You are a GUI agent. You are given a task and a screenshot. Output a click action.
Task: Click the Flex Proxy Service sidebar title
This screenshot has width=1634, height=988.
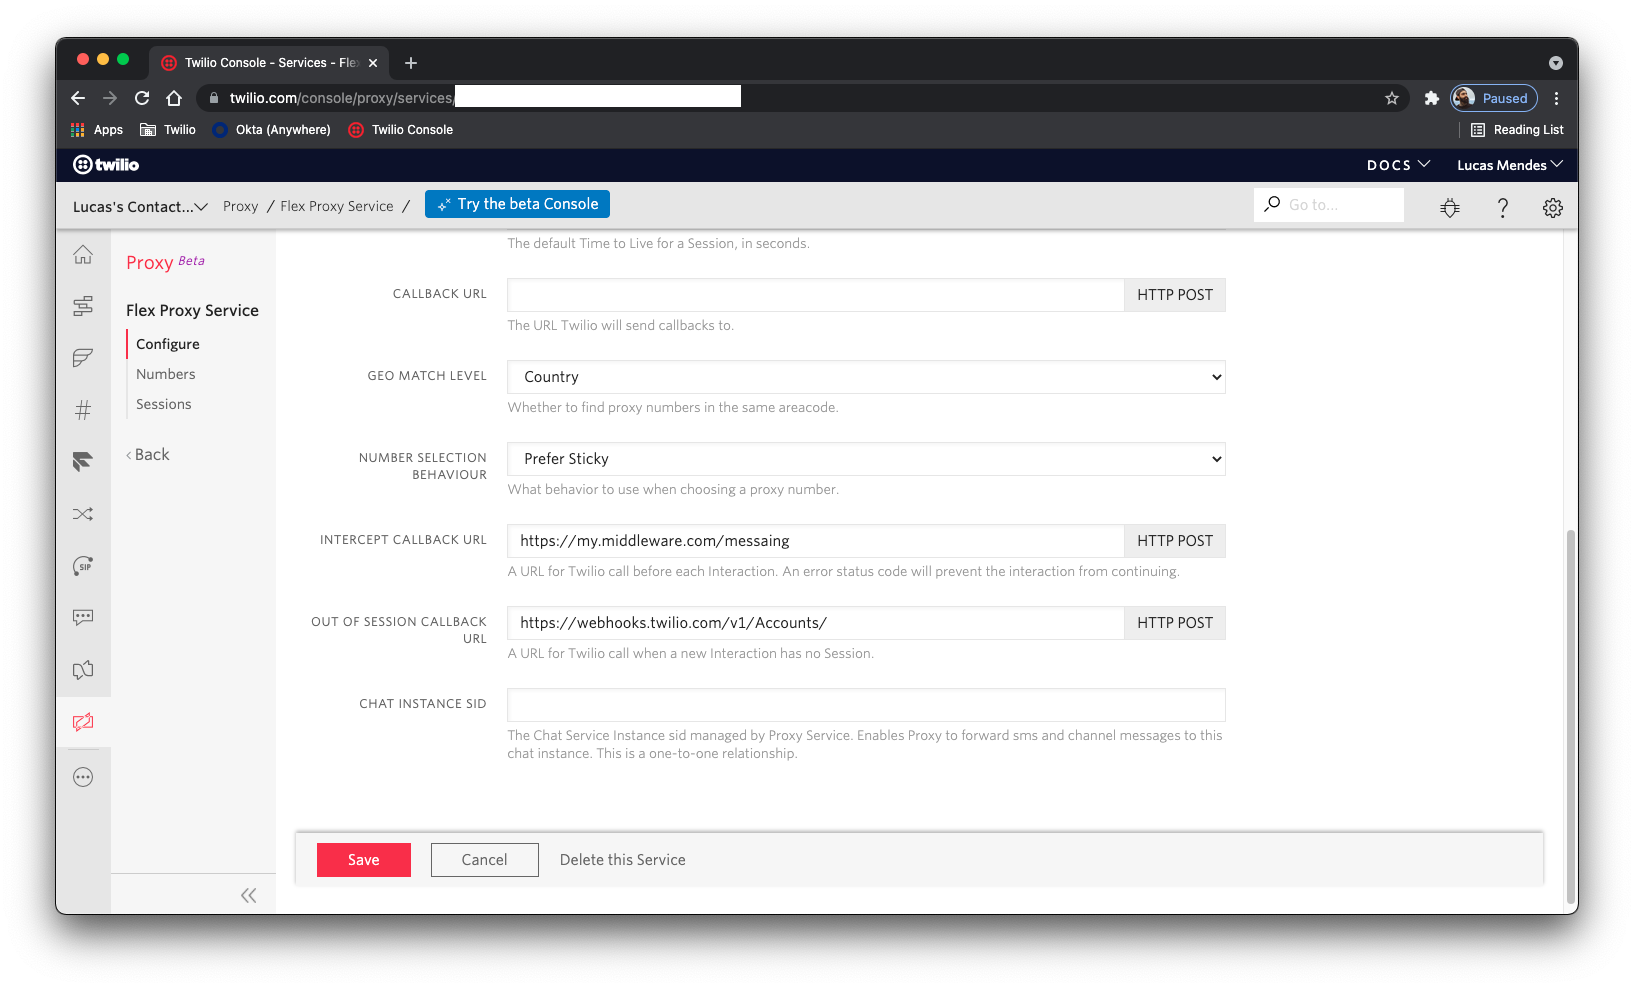pos(192,311)
